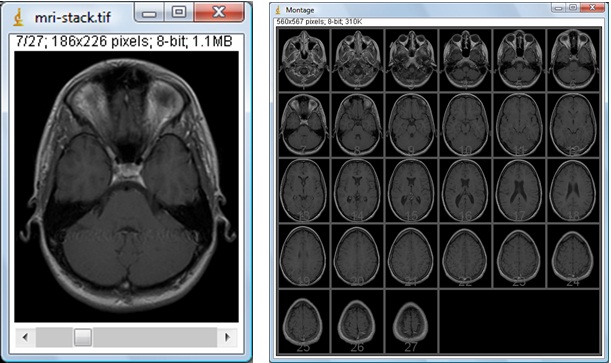Close the Montage window
This screenshot has width=611, height=363.
point(592,8)
